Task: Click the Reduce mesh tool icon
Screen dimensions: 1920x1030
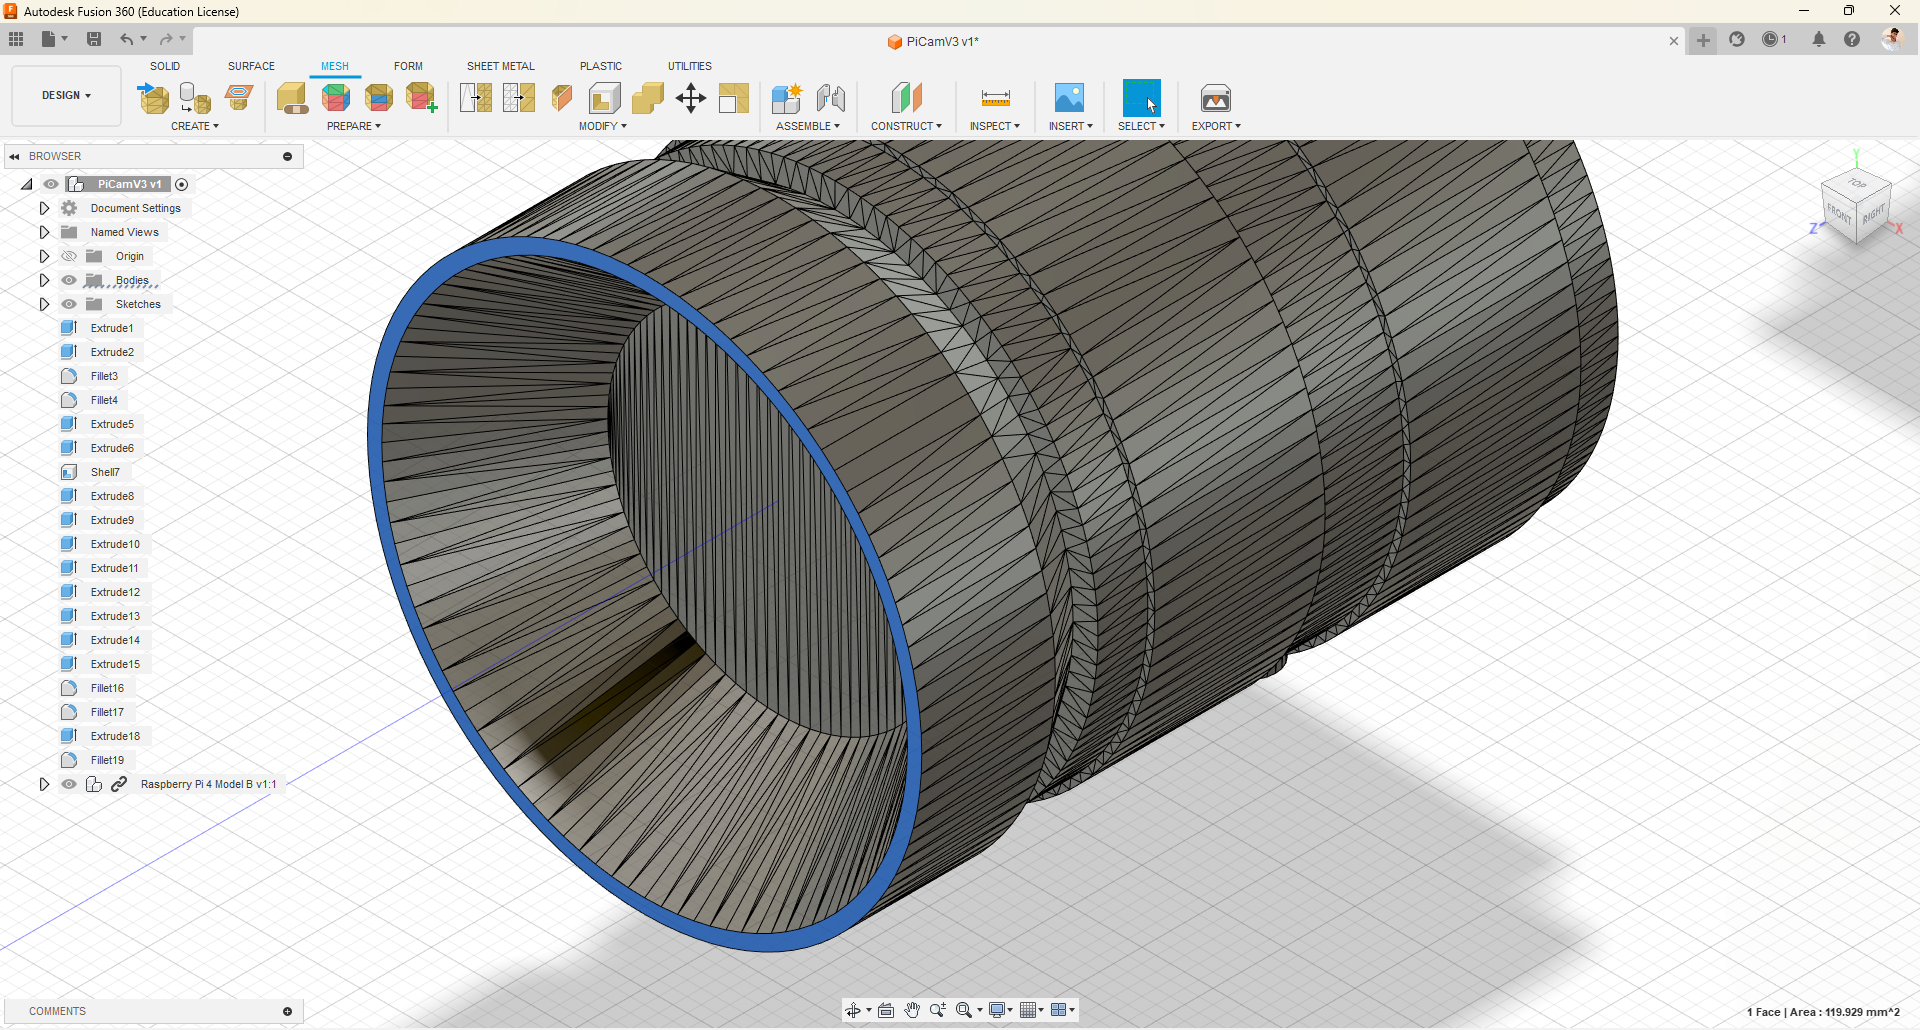Action: point(519,98)
